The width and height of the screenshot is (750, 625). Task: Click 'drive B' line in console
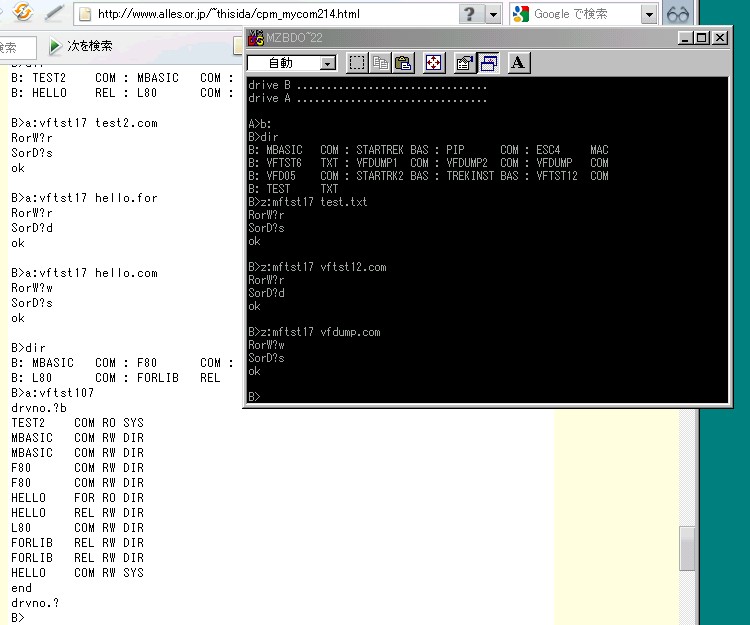pos(367,85)
